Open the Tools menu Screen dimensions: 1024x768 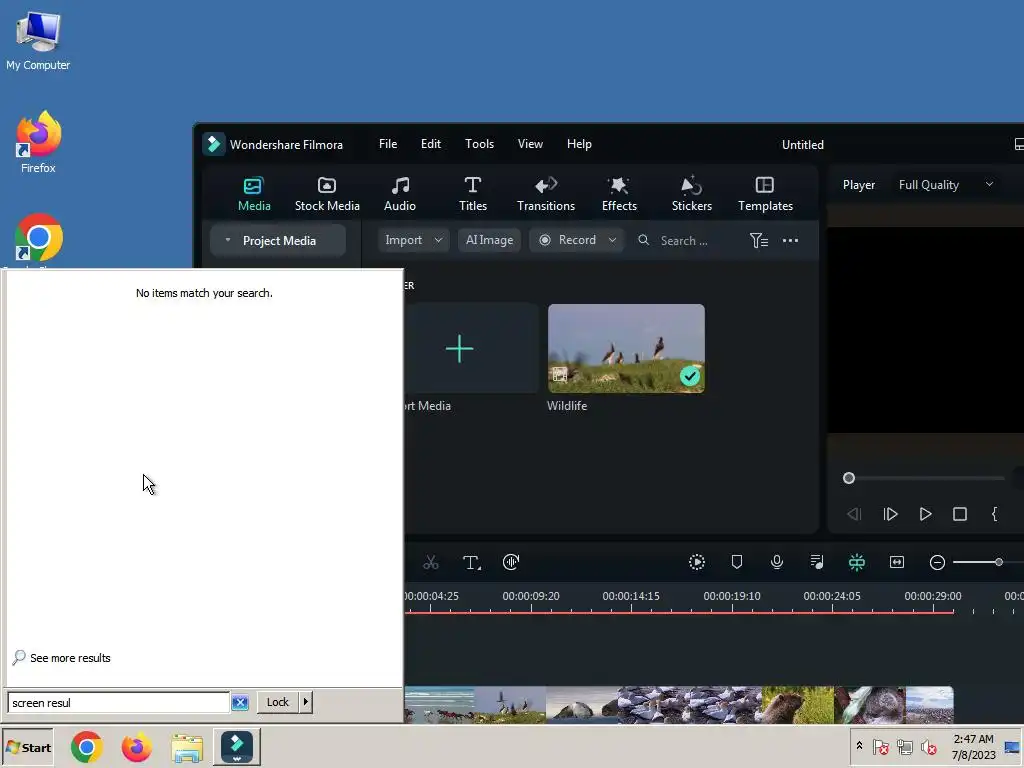(x=479, y=144)
